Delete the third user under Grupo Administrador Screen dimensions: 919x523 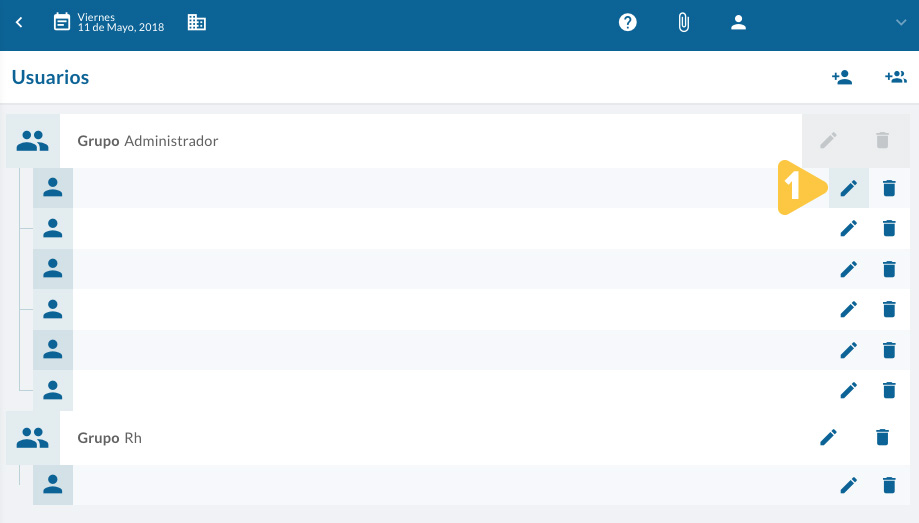(x=889, y=269)
